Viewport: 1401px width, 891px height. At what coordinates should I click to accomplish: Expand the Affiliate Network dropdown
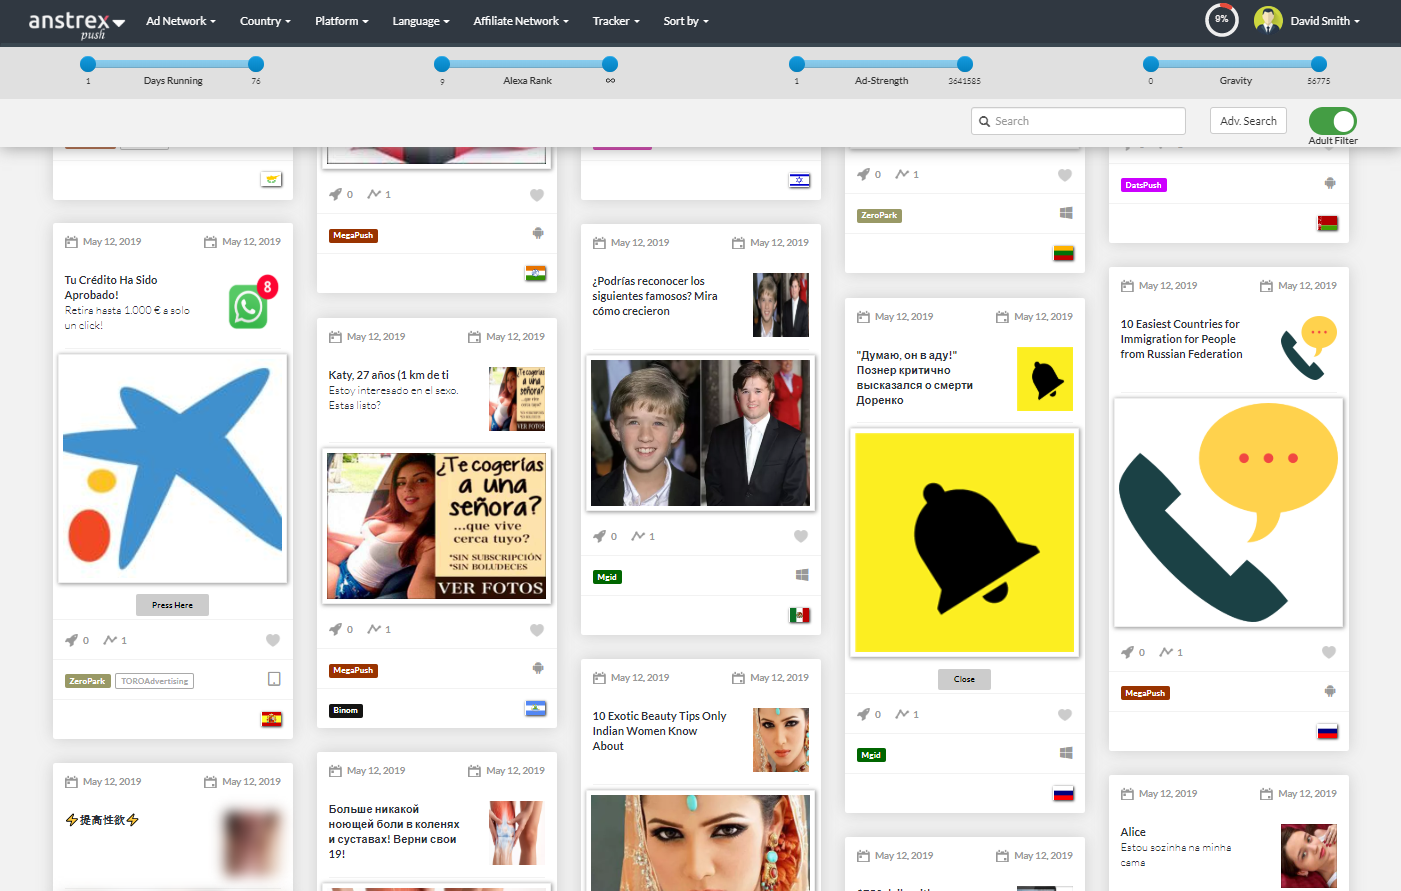point(521,21)
